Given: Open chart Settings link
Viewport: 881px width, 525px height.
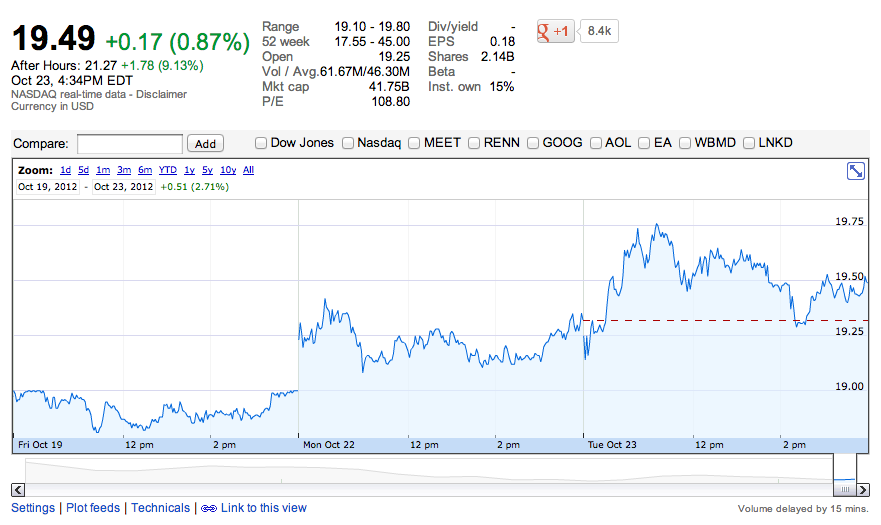Looking at the screenshot, I should coord(33,508).
